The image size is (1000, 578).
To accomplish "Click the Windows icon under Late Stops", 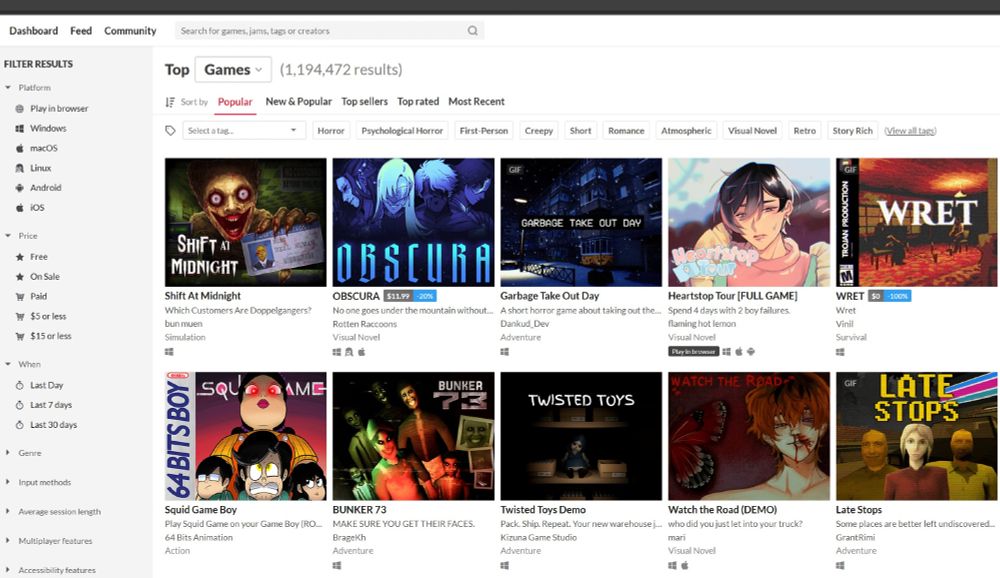I will point(840,565).
